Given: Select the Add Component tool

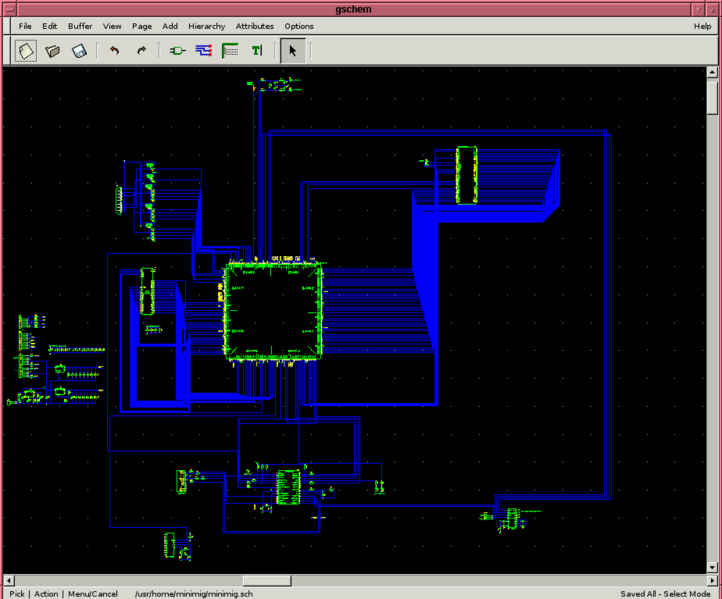Looking at the screenshot, I should tap(177, 50).
